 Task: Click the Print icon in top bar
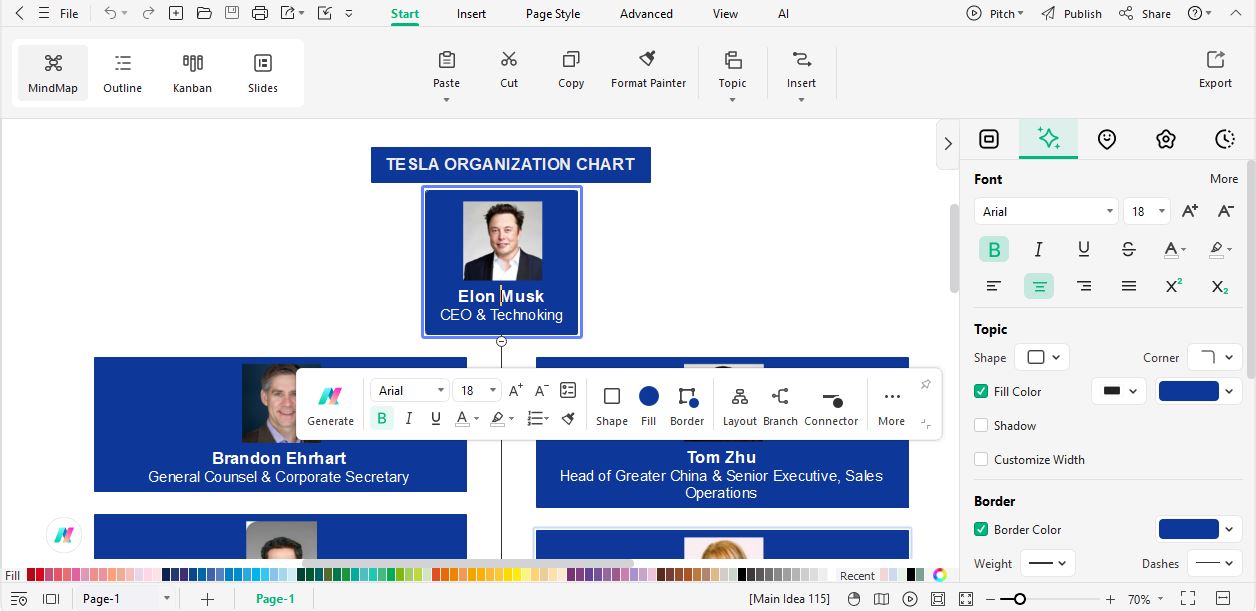(x=260, y=13)
